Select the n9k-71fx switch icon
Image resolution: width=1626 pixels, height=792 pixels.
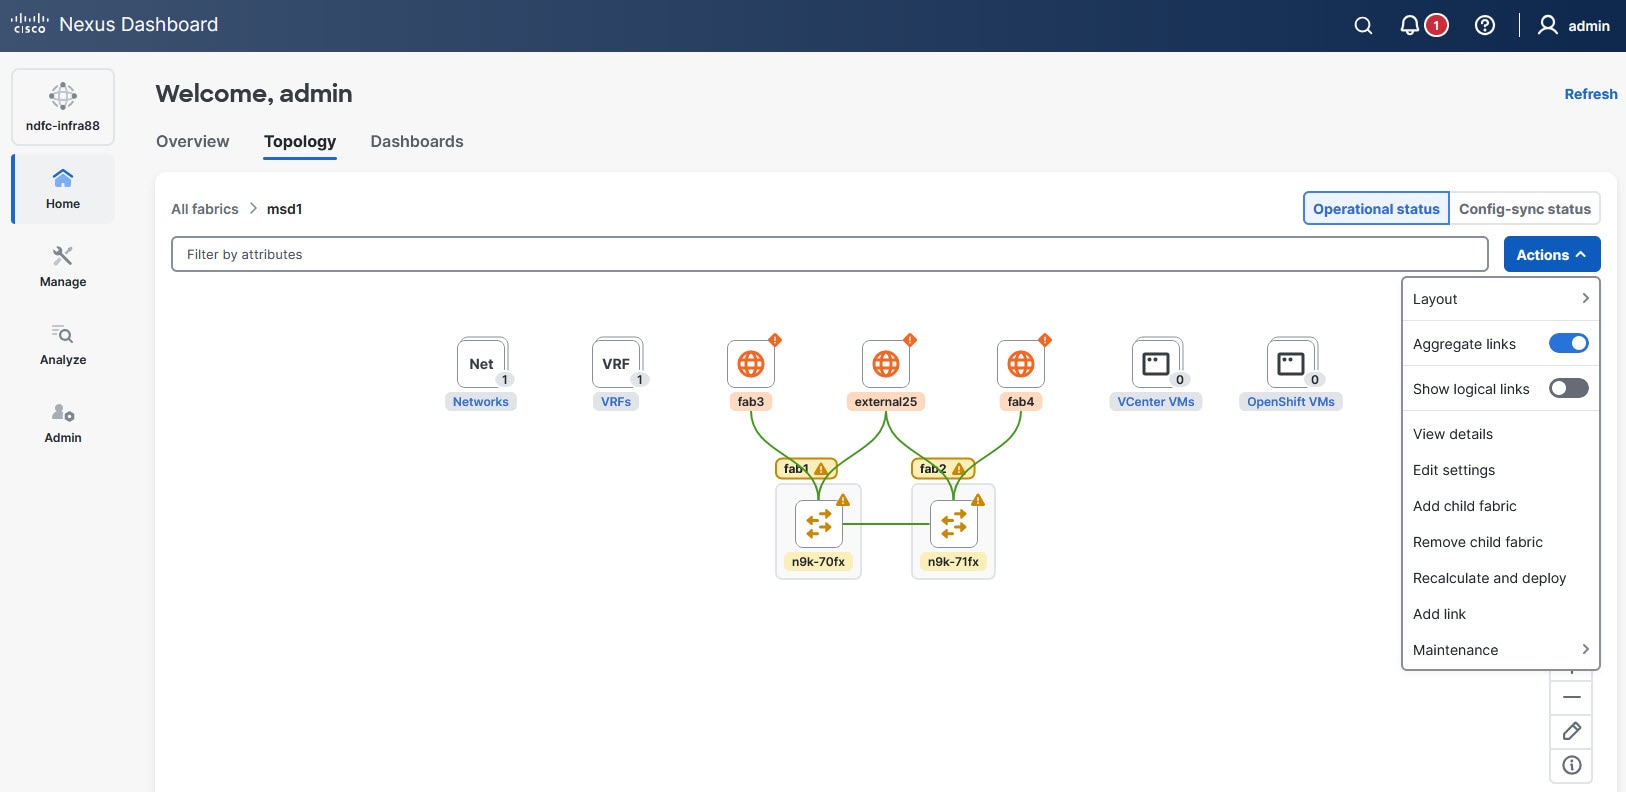(x=954, y=523)
